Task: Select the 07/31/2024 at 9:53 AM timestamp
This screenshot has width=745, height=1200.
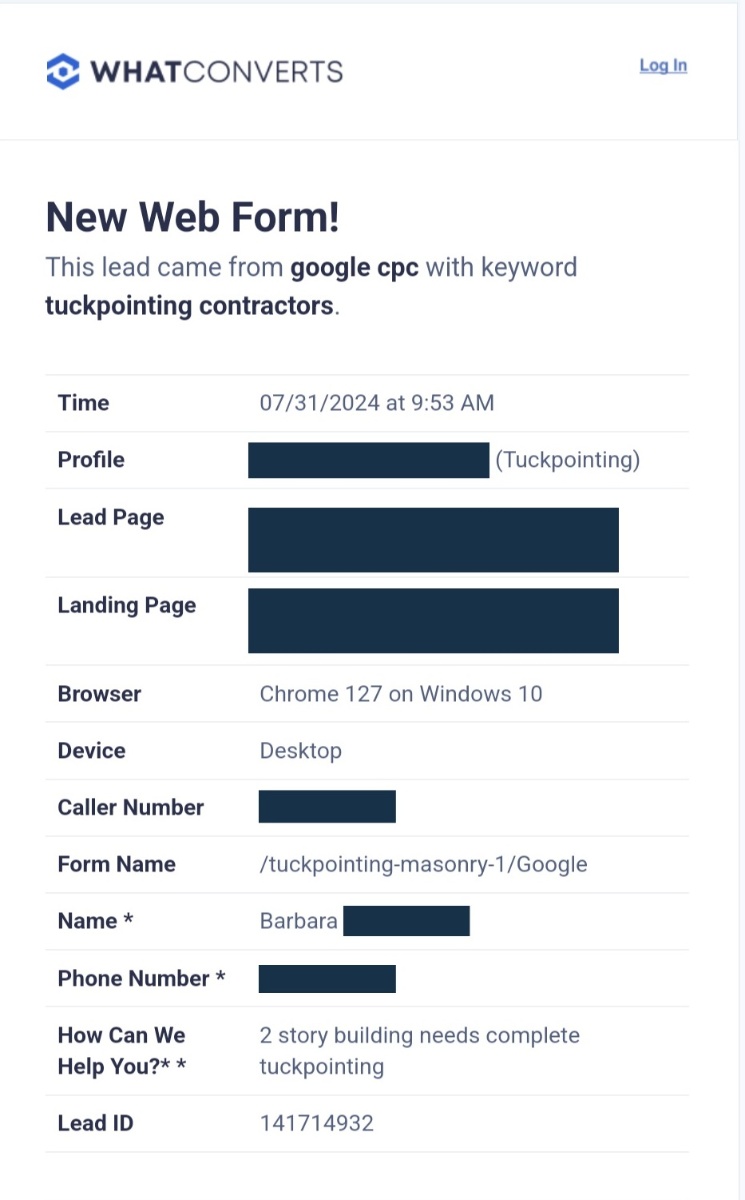Action: tap(377, 403)
